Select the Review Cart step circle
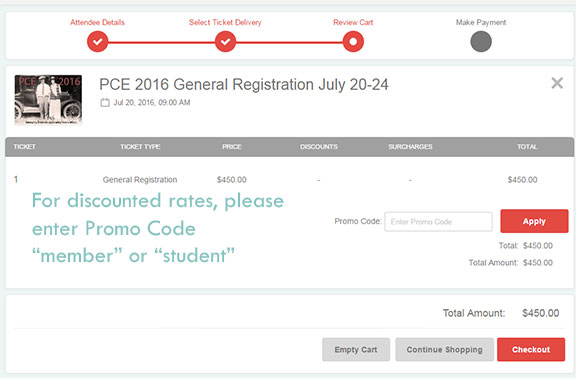 click(353, 42)
